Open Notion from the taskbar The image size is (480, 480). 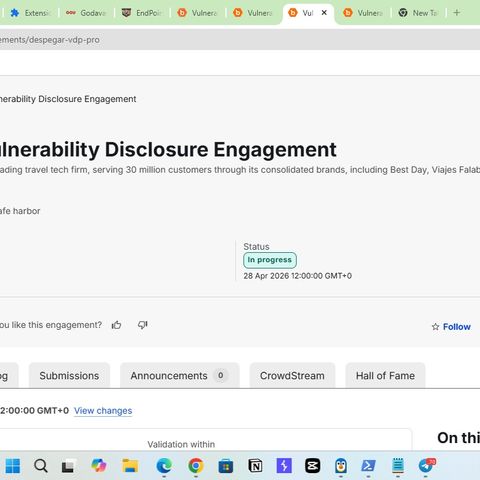click(255, 466)
